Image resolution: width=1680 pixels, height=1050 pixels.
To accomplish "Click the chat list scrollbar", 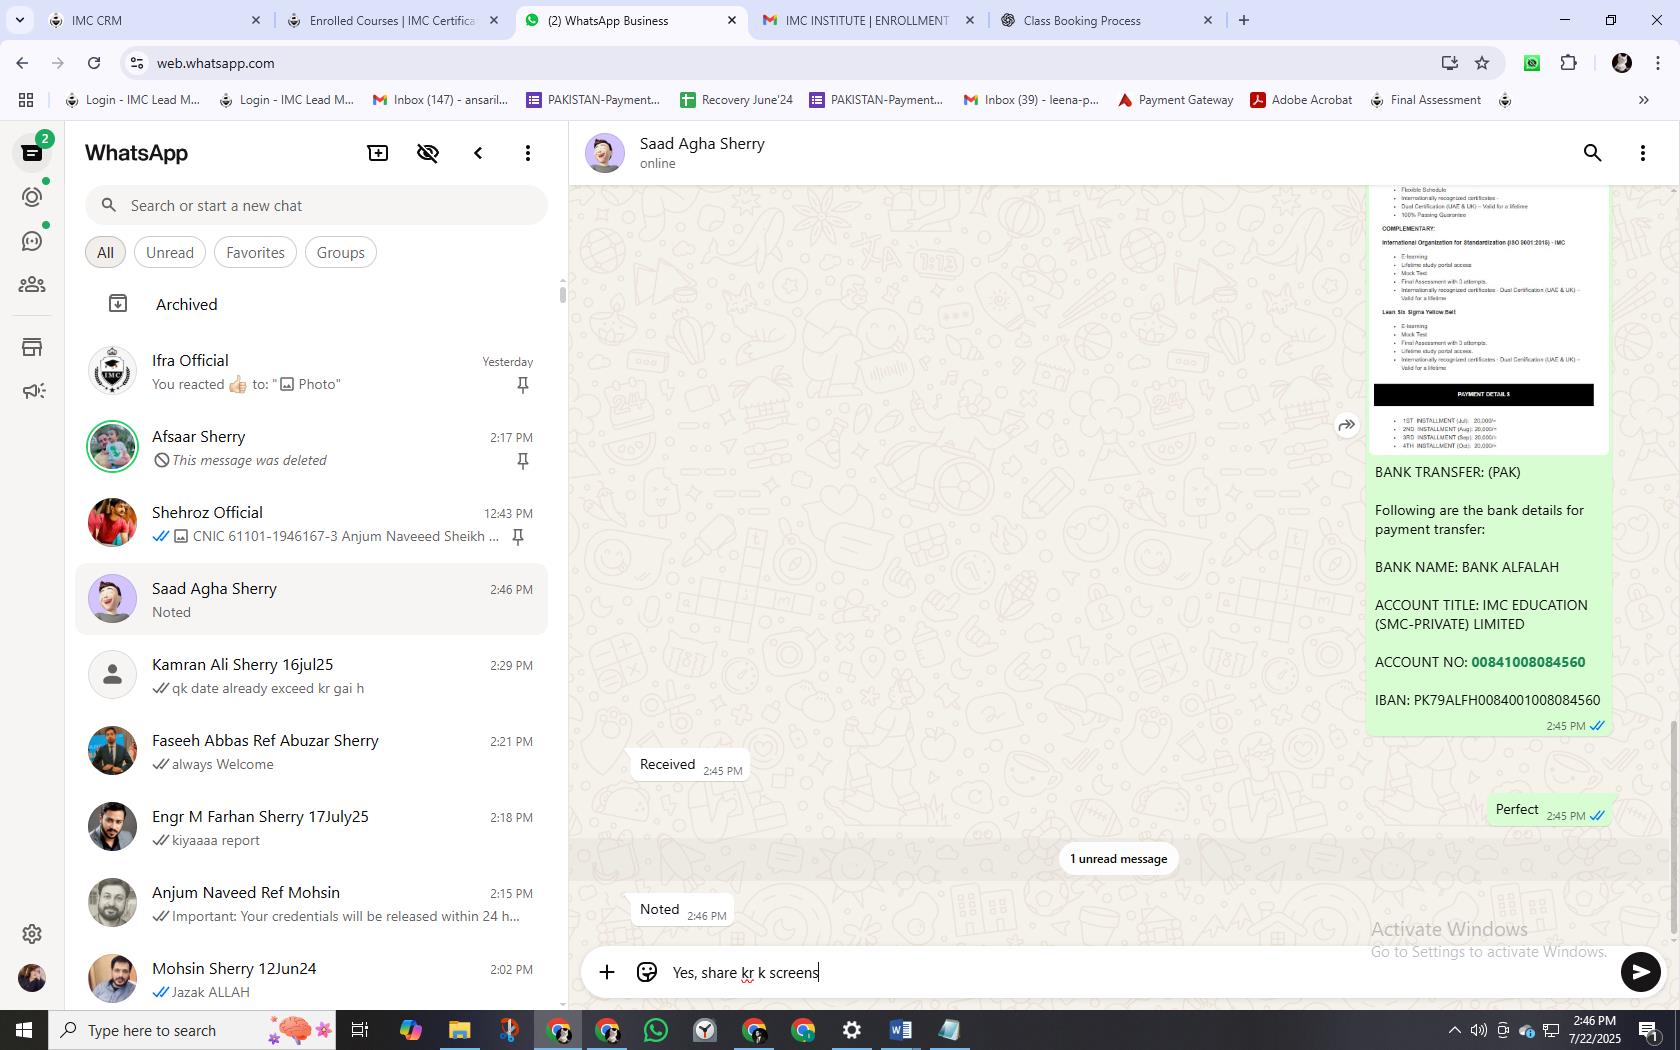I will pos(562,294).
